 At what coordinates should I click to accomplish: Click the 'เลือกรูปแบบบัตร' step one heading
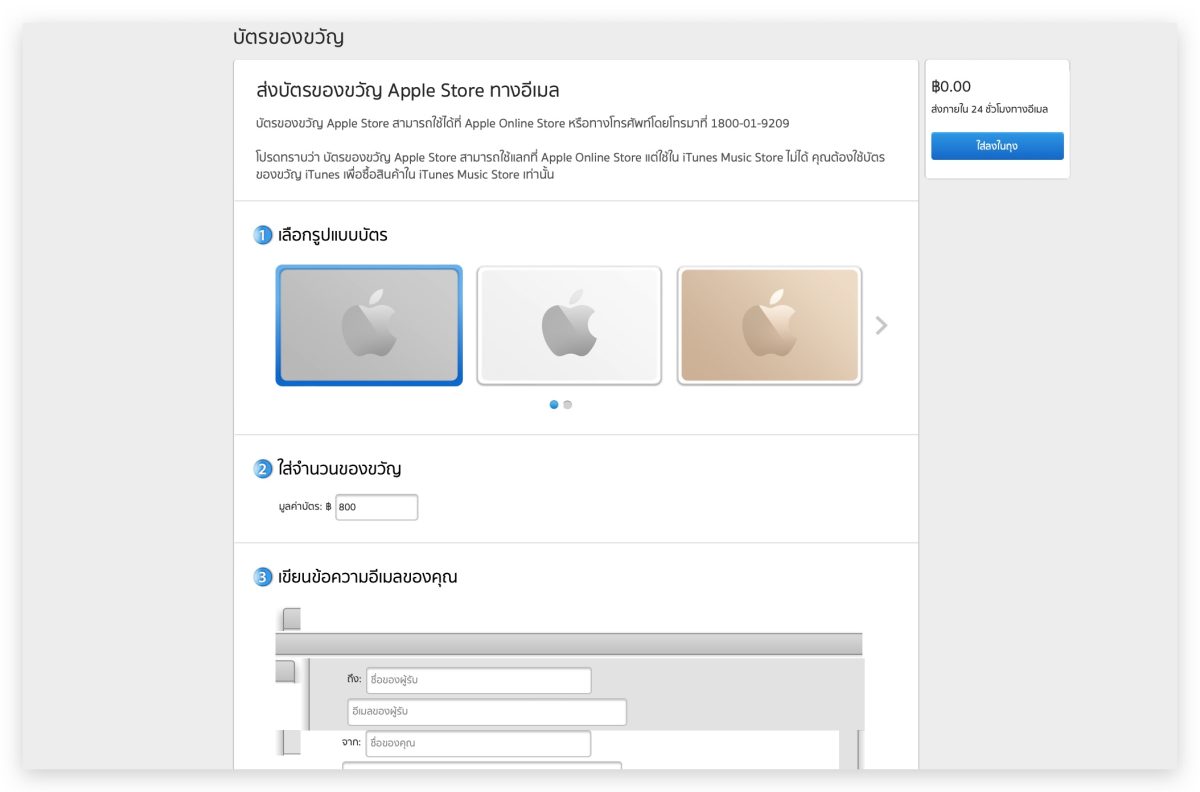[333, 236]
